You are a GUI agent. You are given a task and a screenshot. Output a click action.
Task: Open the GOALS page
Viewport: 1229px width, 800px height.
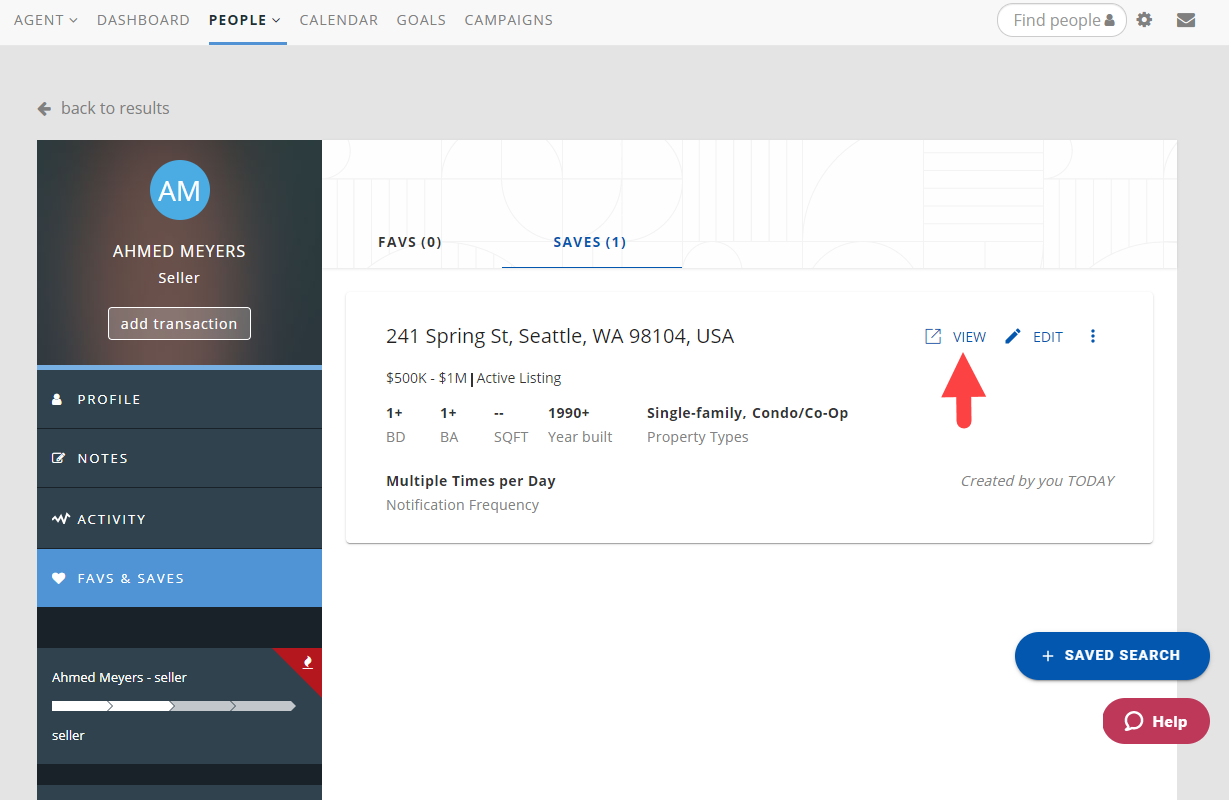click(x=421, y=20)
